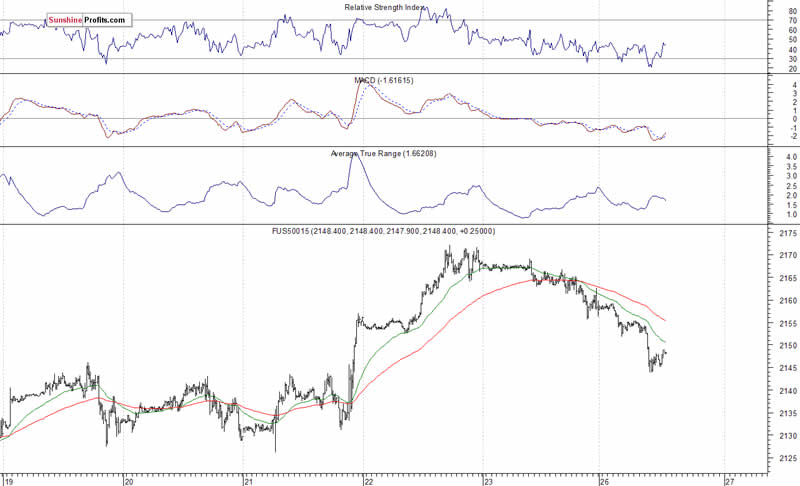Select the FUS50015 price chart title
The width and height of the screenshot is (800, 486).
tap(383, 231)
